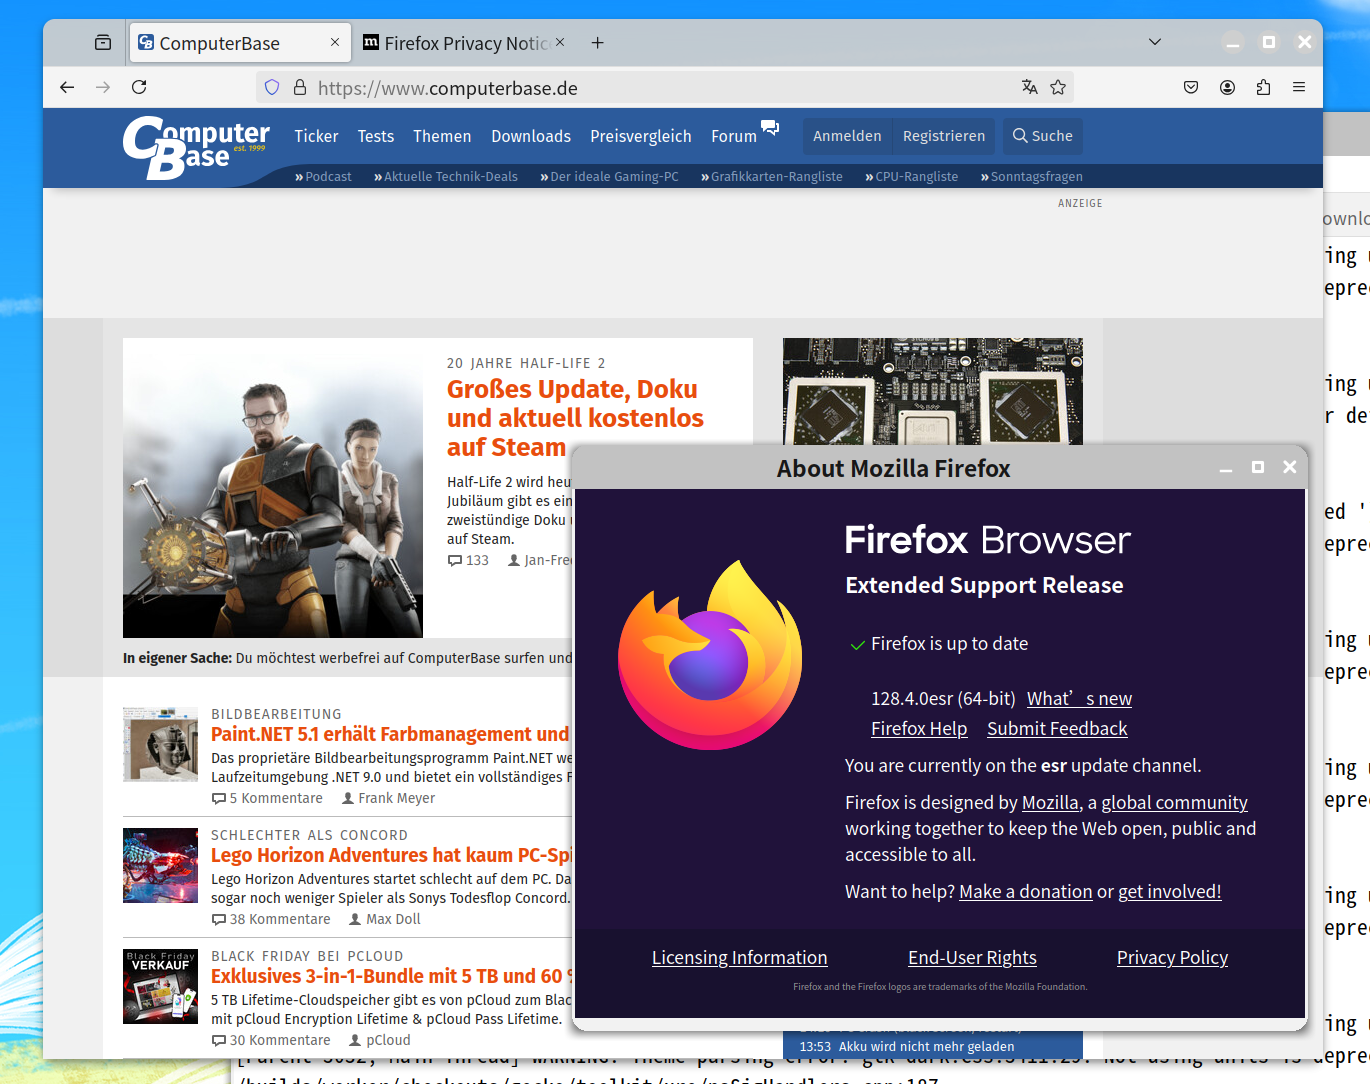Open the Großes Update, Doku headline

[x=575, y=418]
